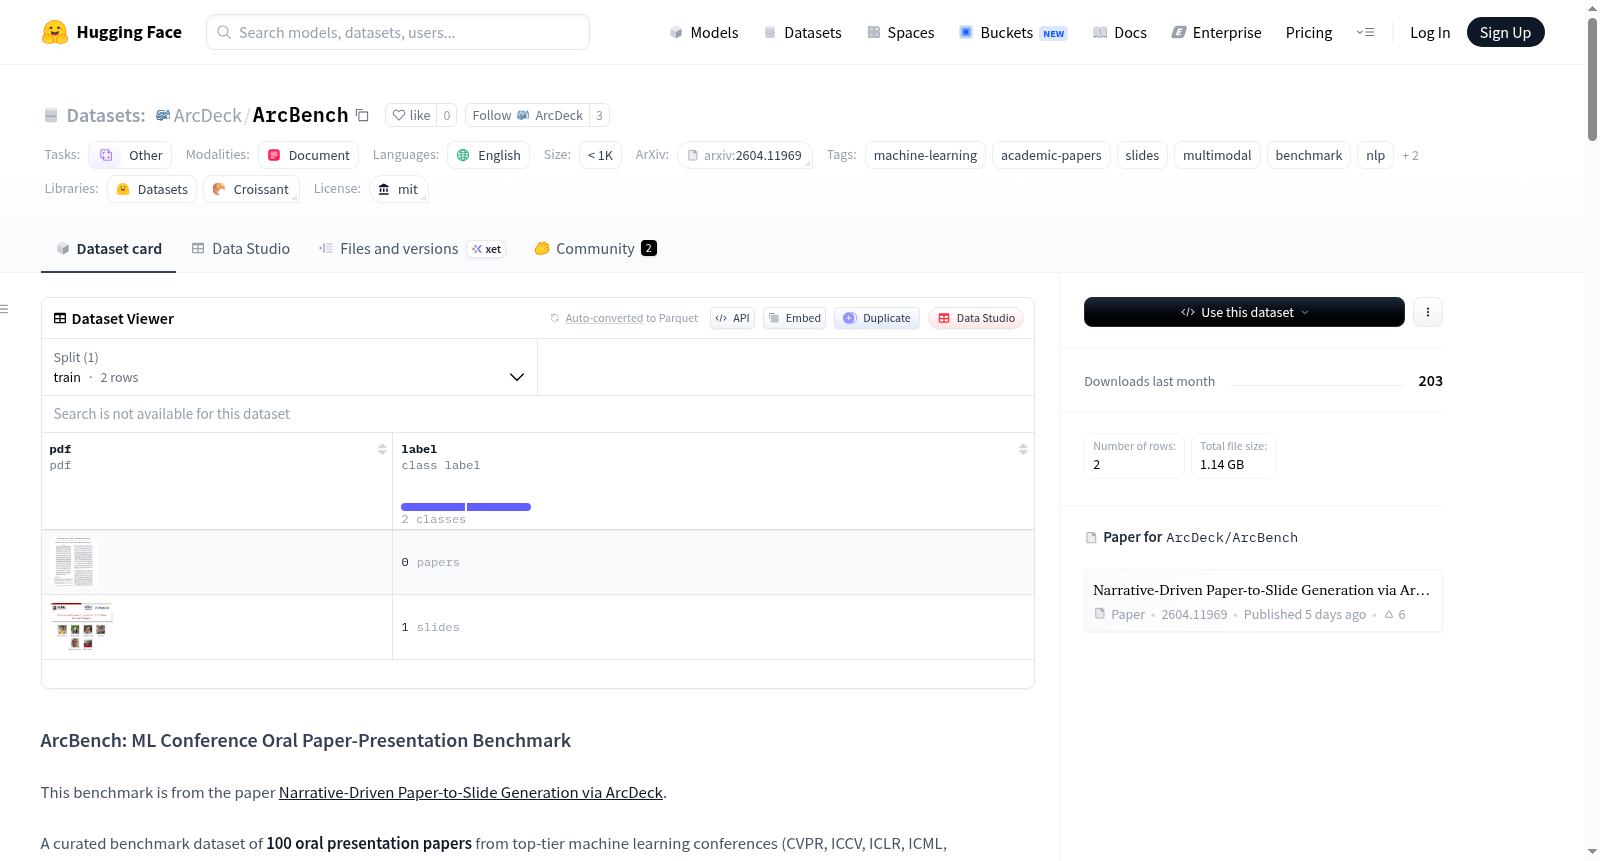
Task: Click the xet badge
Action: click(x=487, y=249)
